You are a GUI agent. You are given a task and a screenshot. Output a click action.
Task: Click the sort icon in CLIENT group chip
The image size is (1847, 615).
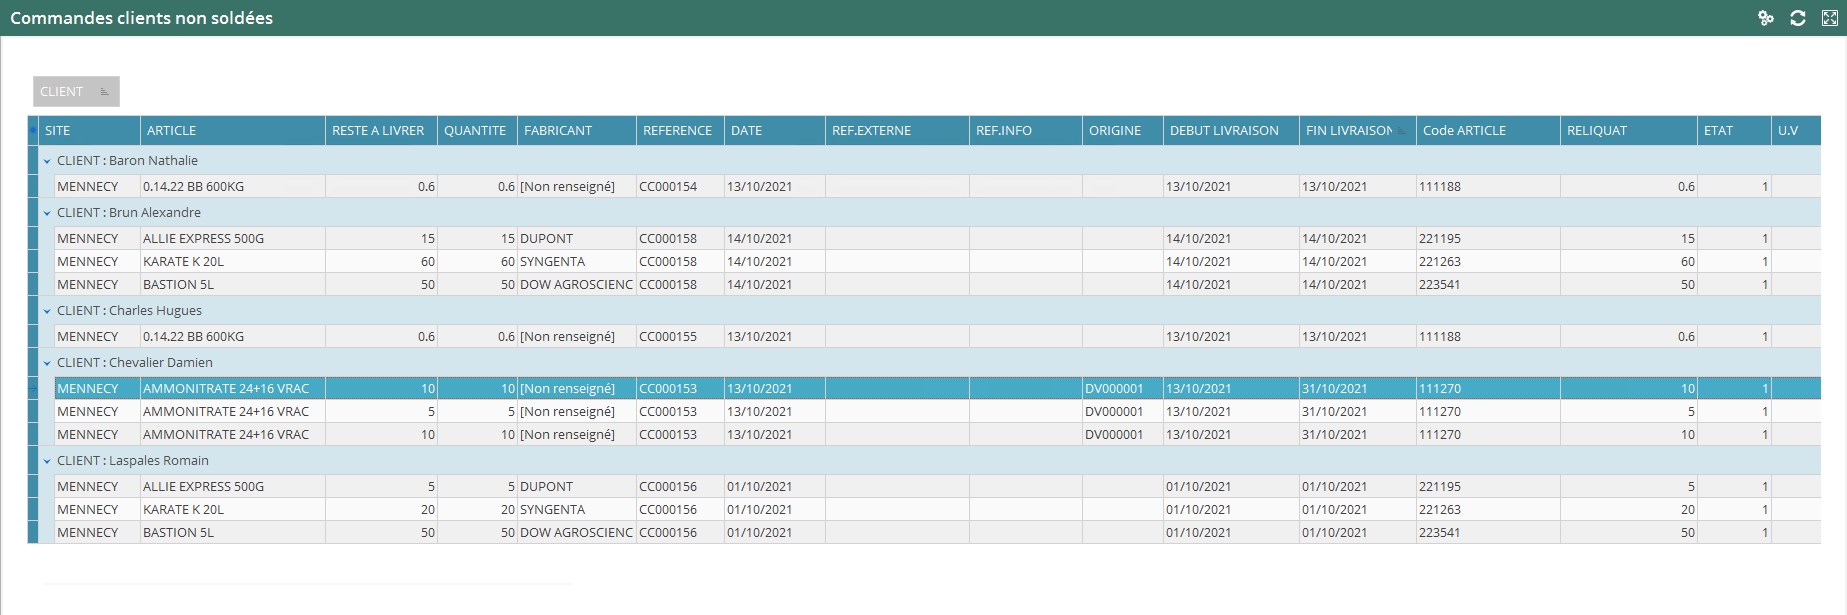pos(105,92)
